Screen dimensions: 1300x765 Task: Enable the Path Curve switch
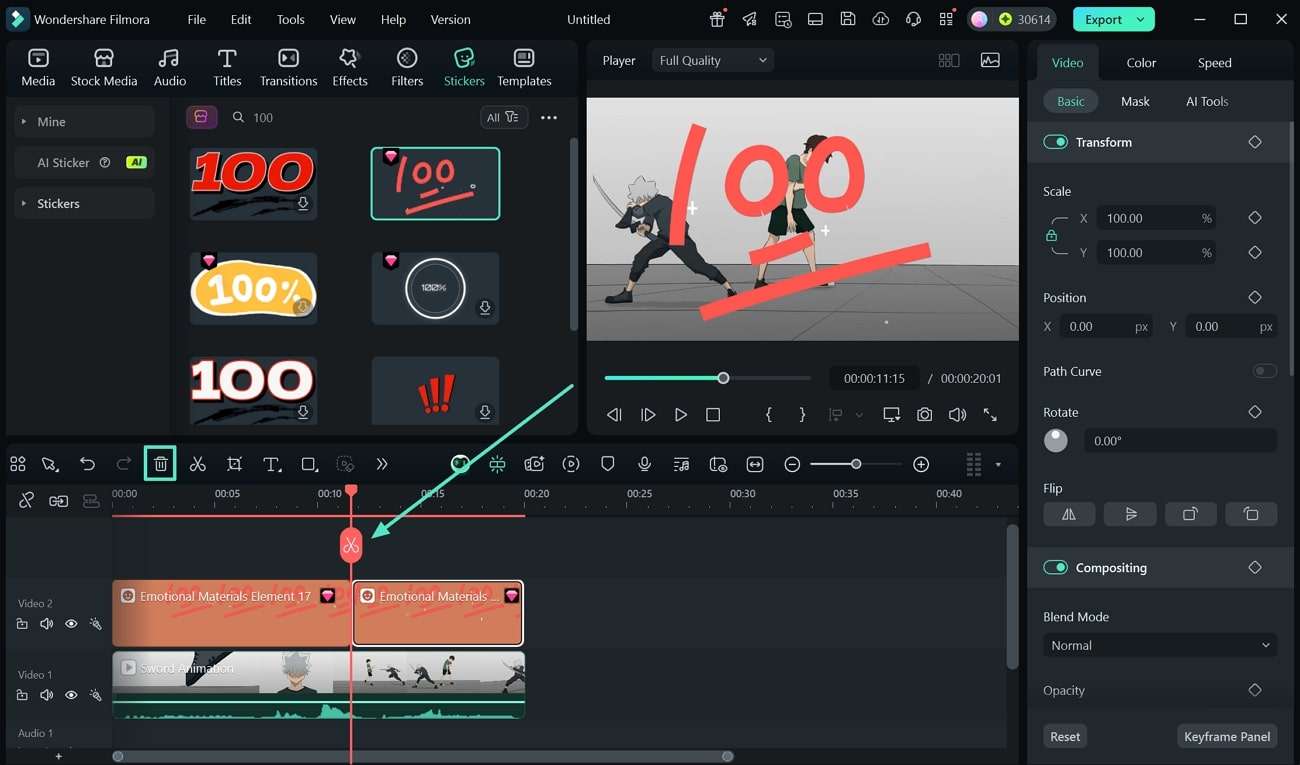click(1265, 371)
